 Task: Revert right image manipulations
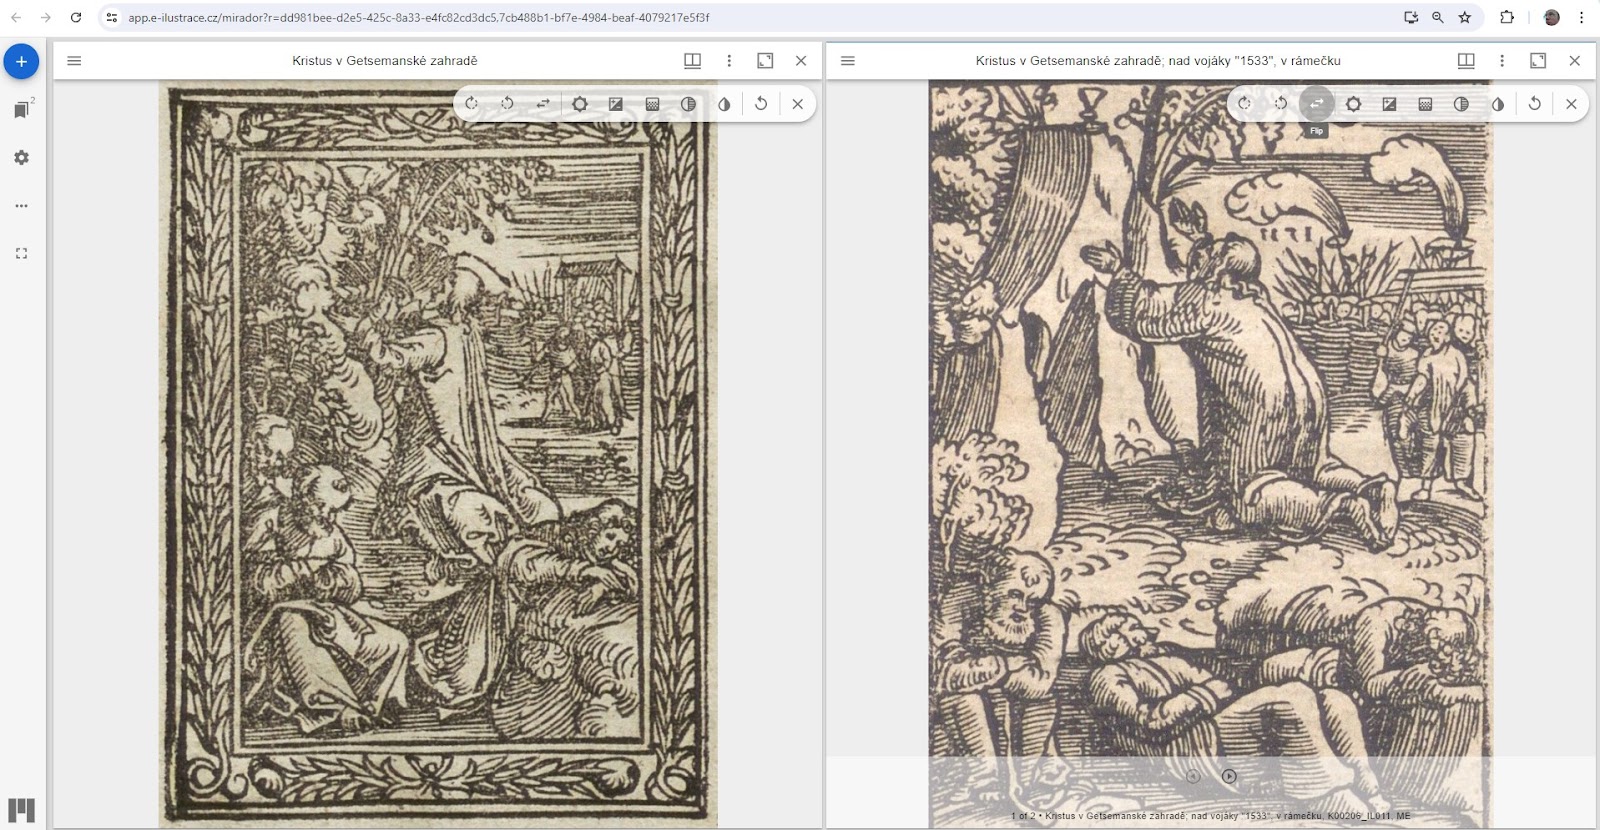pyautogui.click(x=1534, y=104)
